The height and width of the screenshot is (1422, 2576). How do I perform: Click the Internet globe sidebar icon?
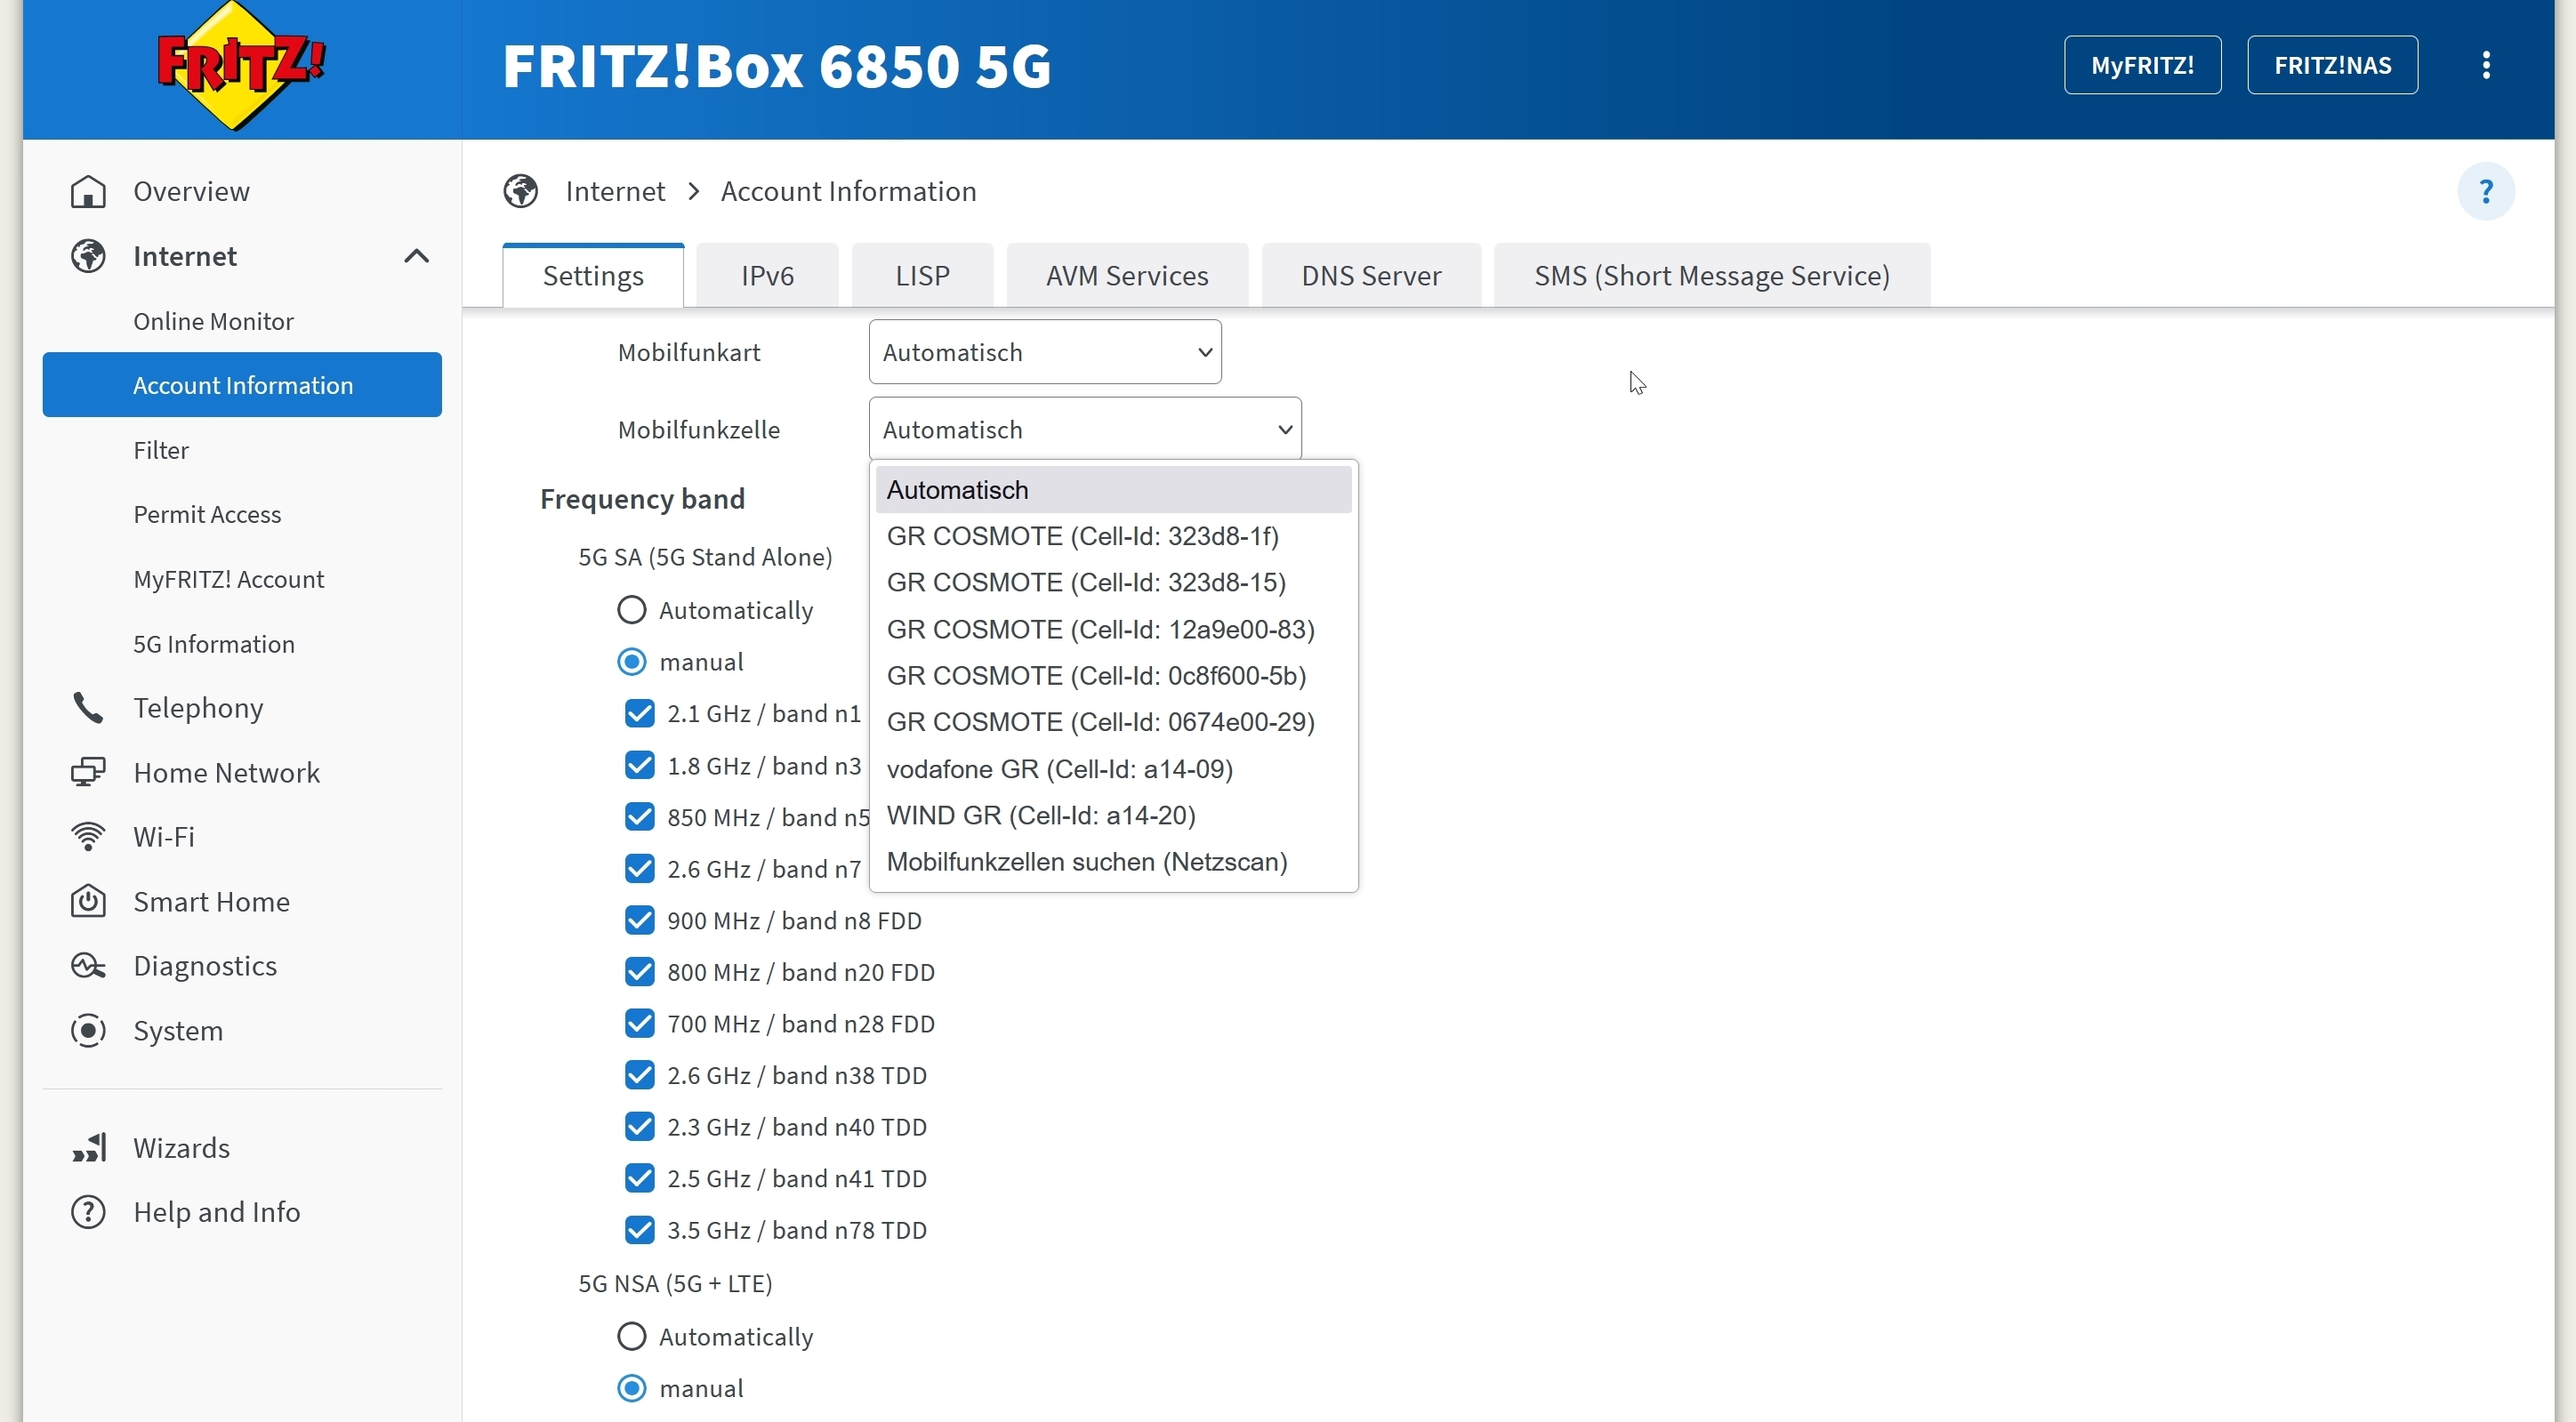click(x=88, y=256)
